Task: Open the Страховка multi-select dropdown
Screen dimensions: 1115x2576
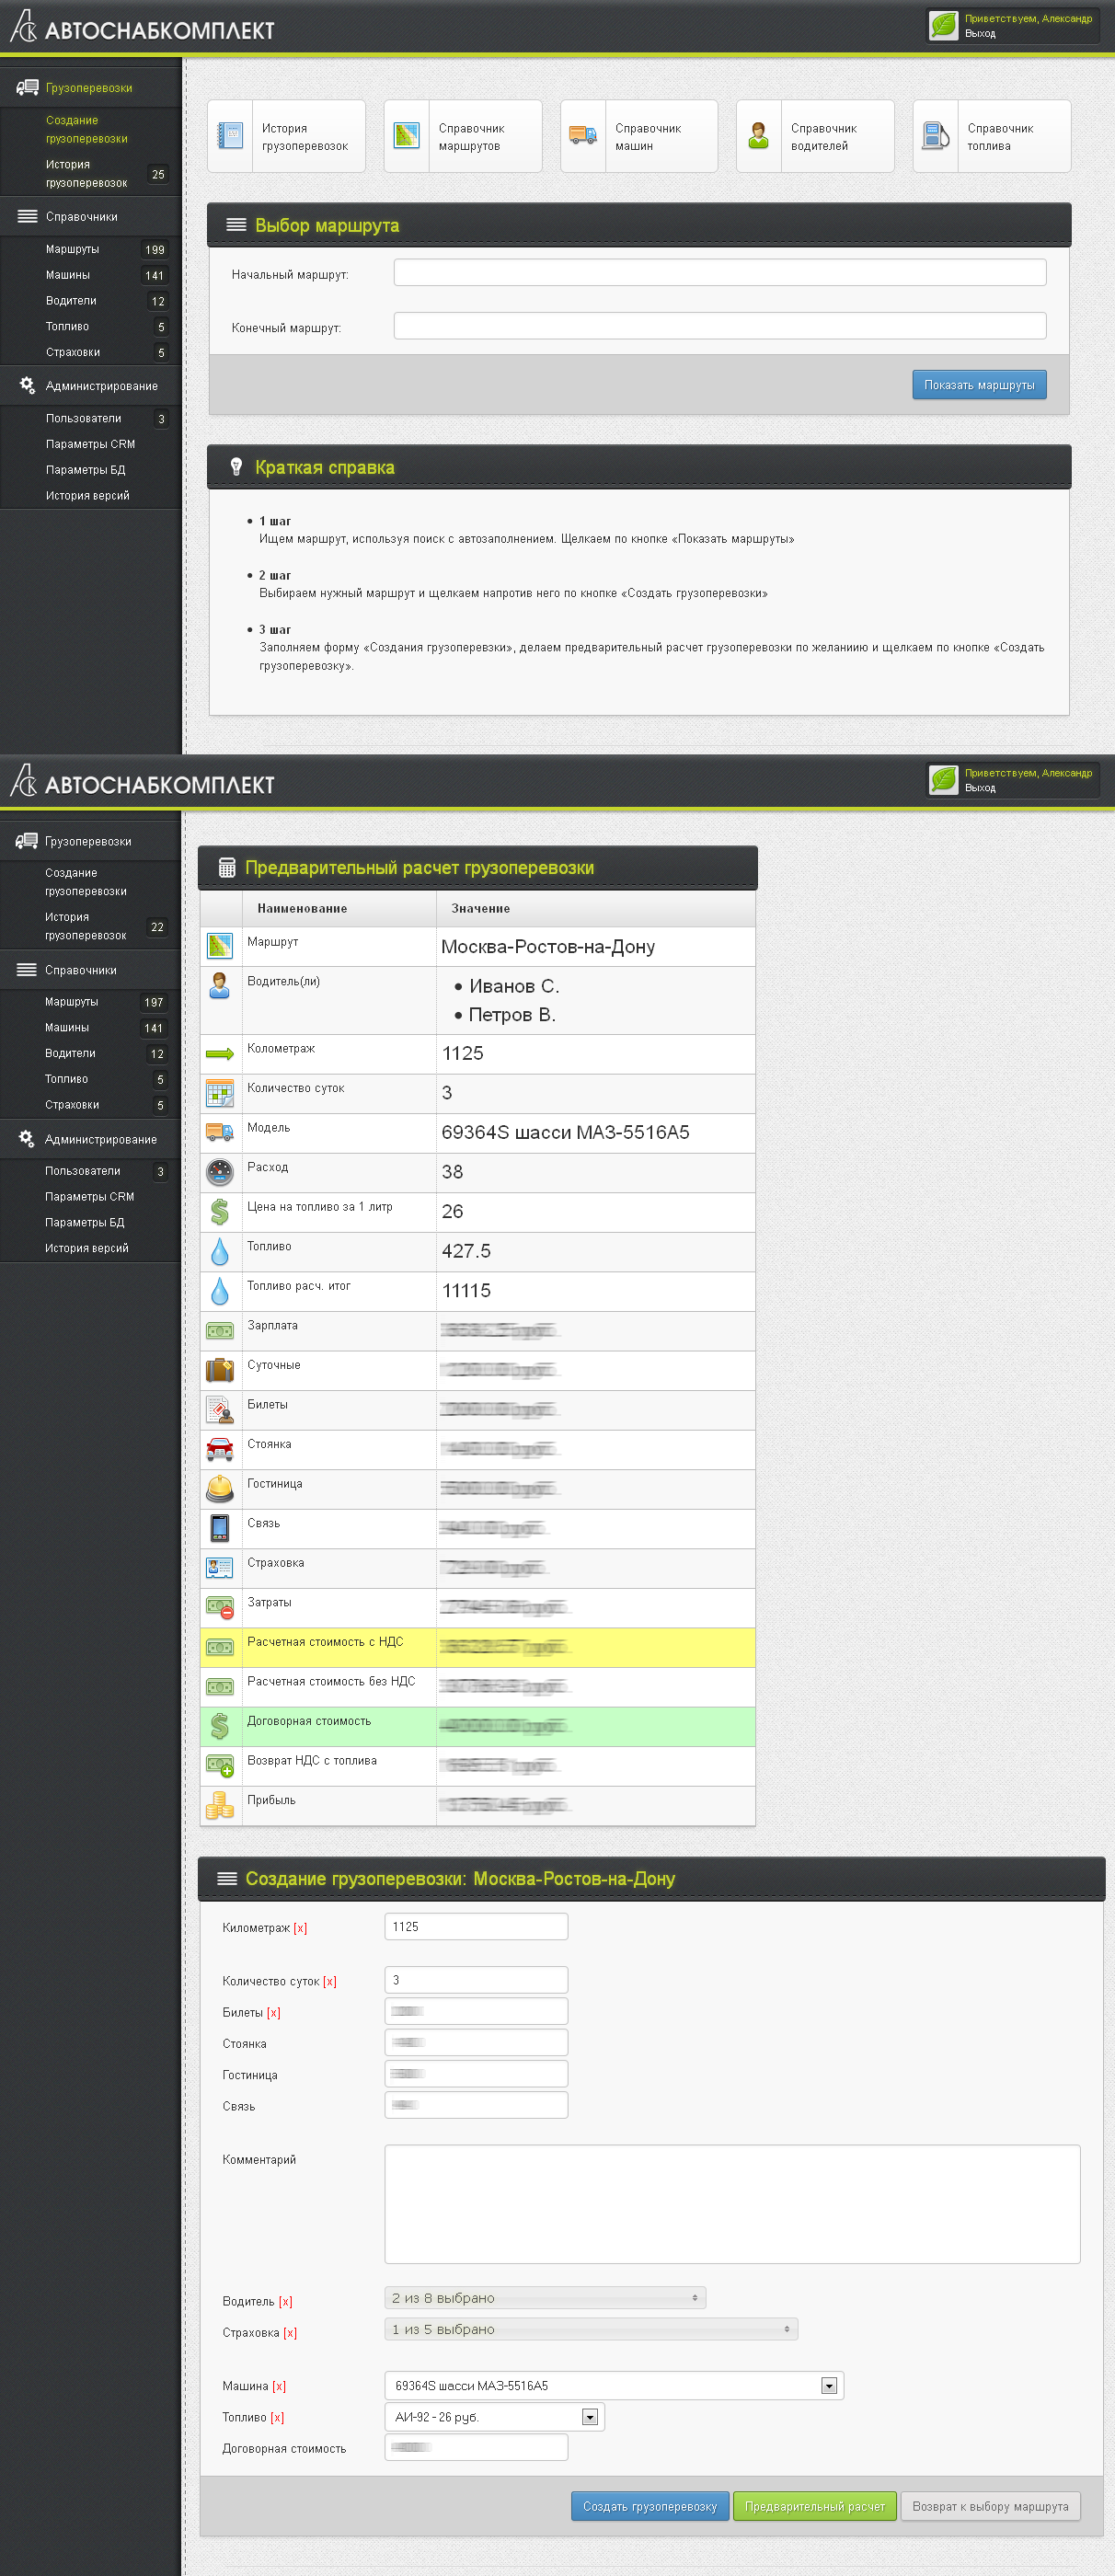Action: [x=591, y=2329]
